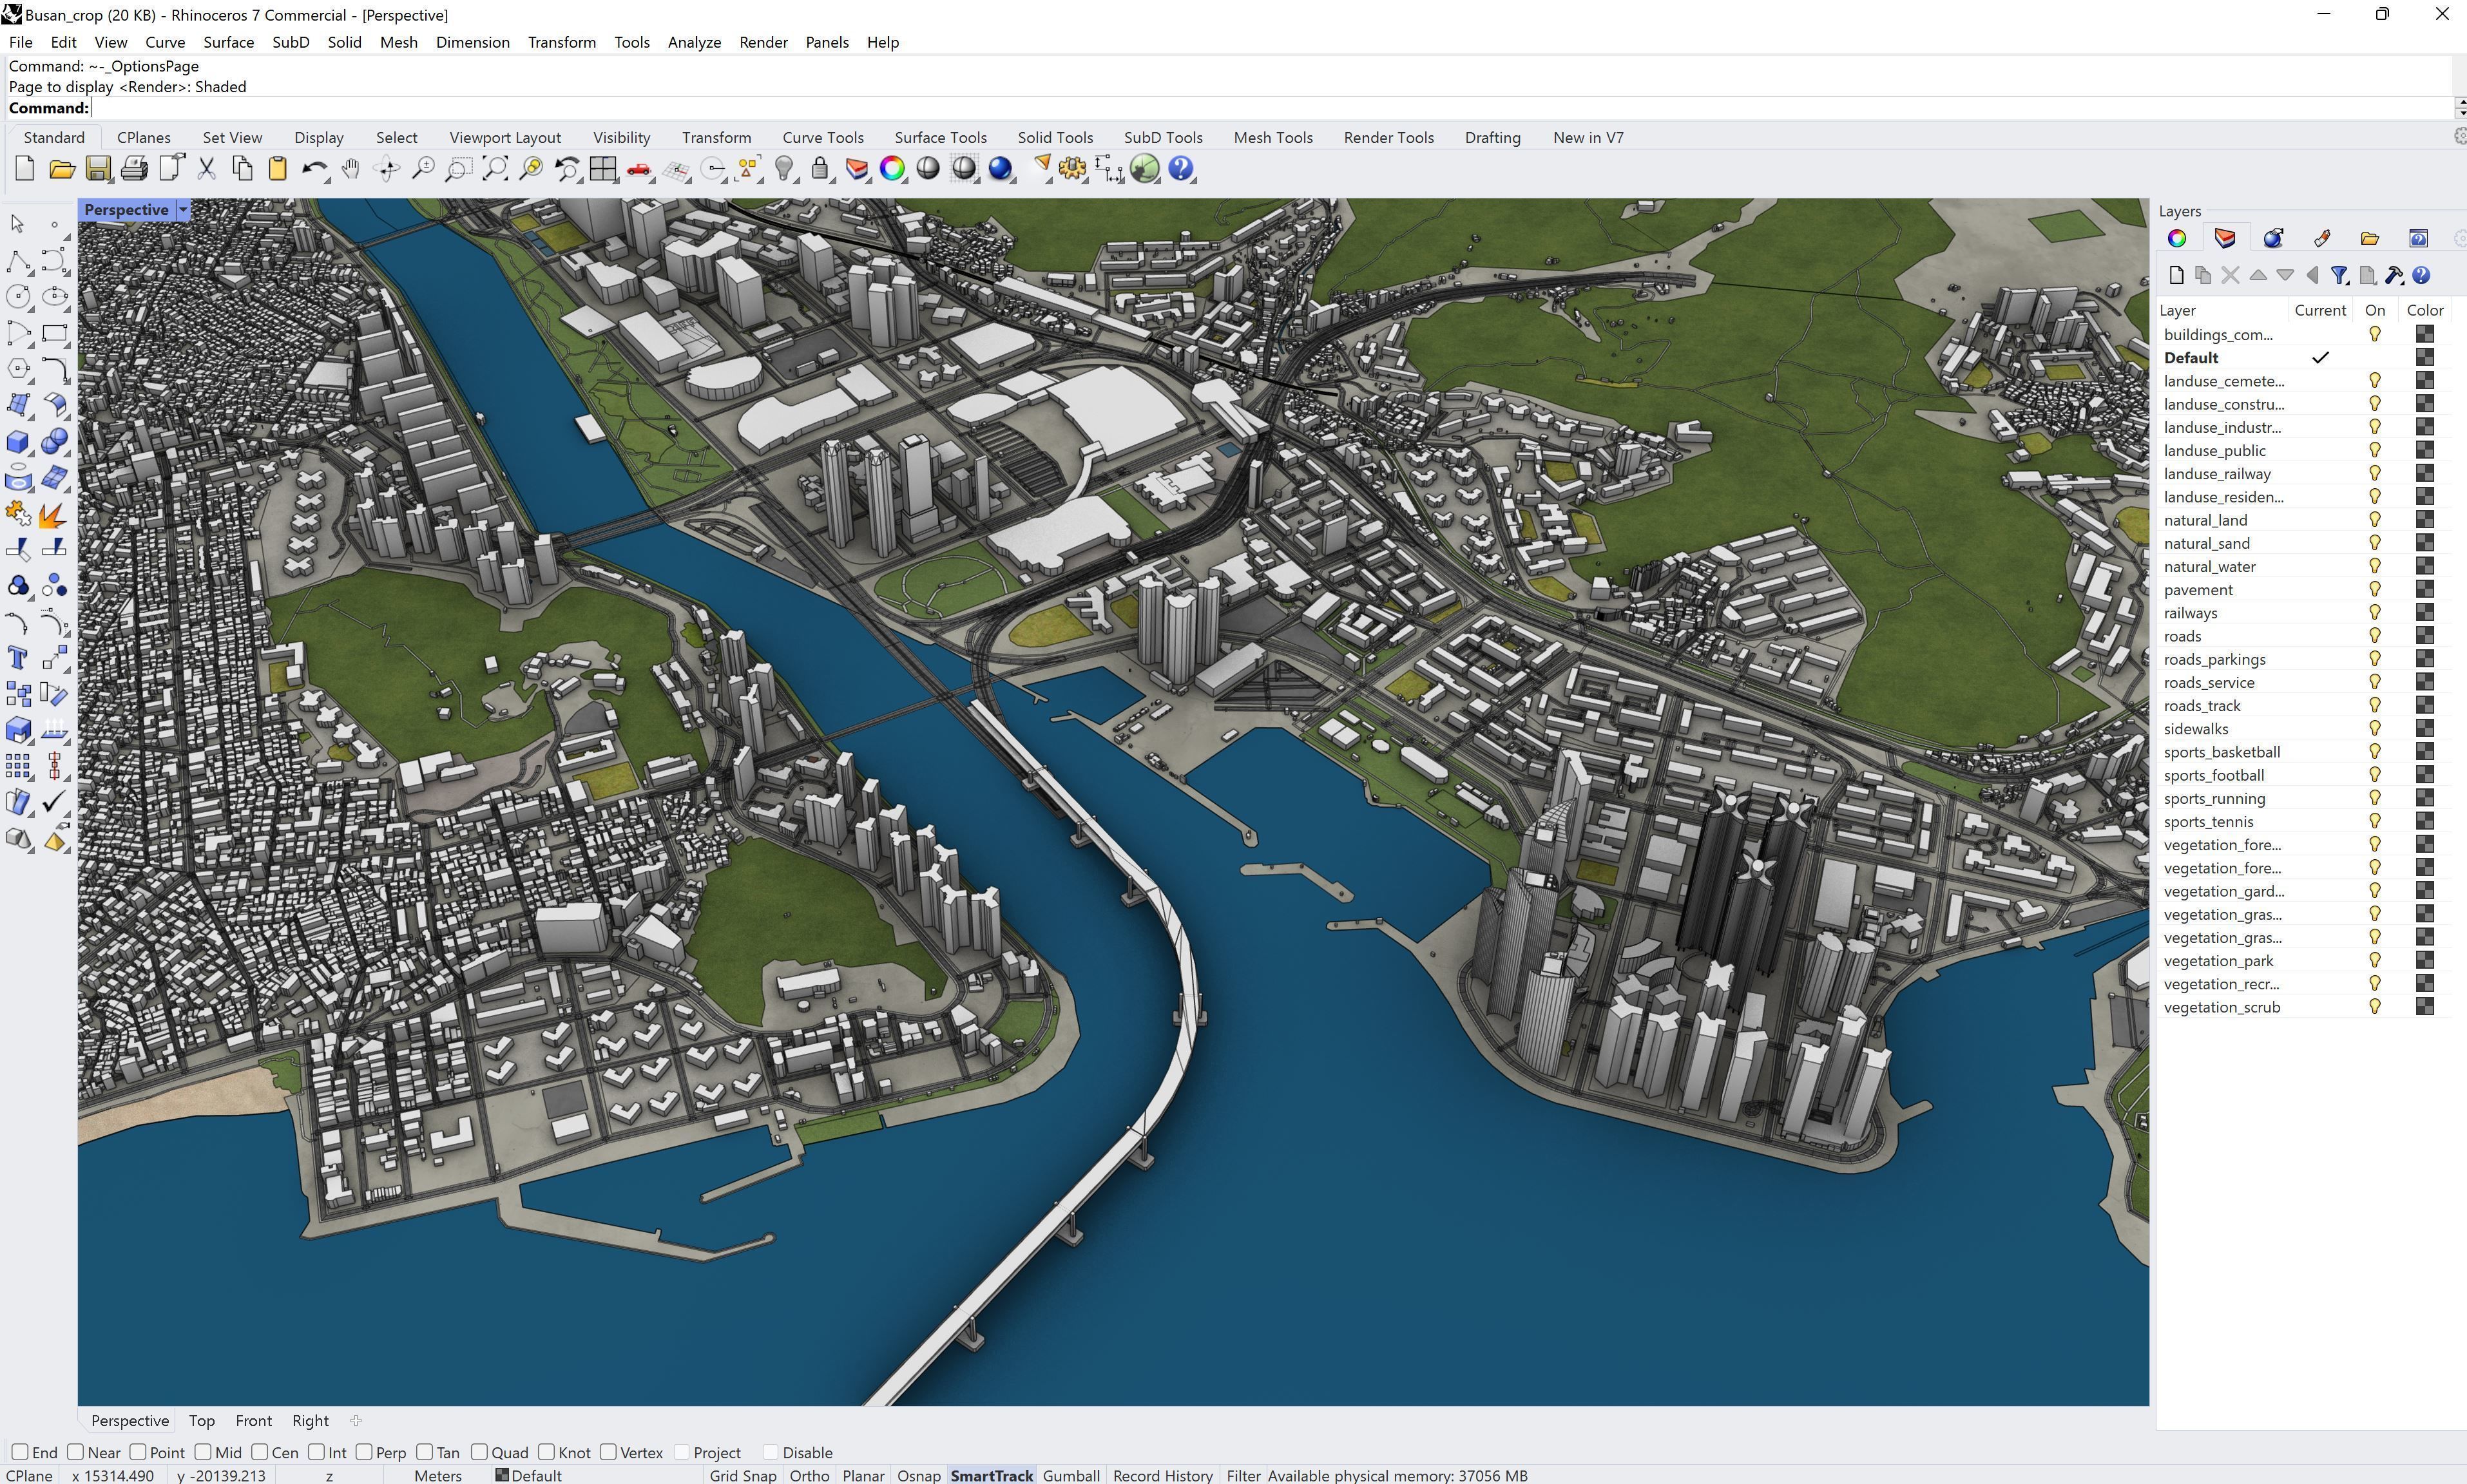Select the Polyline tool in left sidebar
Viewport: 2467px width, 1484px height.
coord(18,261)
